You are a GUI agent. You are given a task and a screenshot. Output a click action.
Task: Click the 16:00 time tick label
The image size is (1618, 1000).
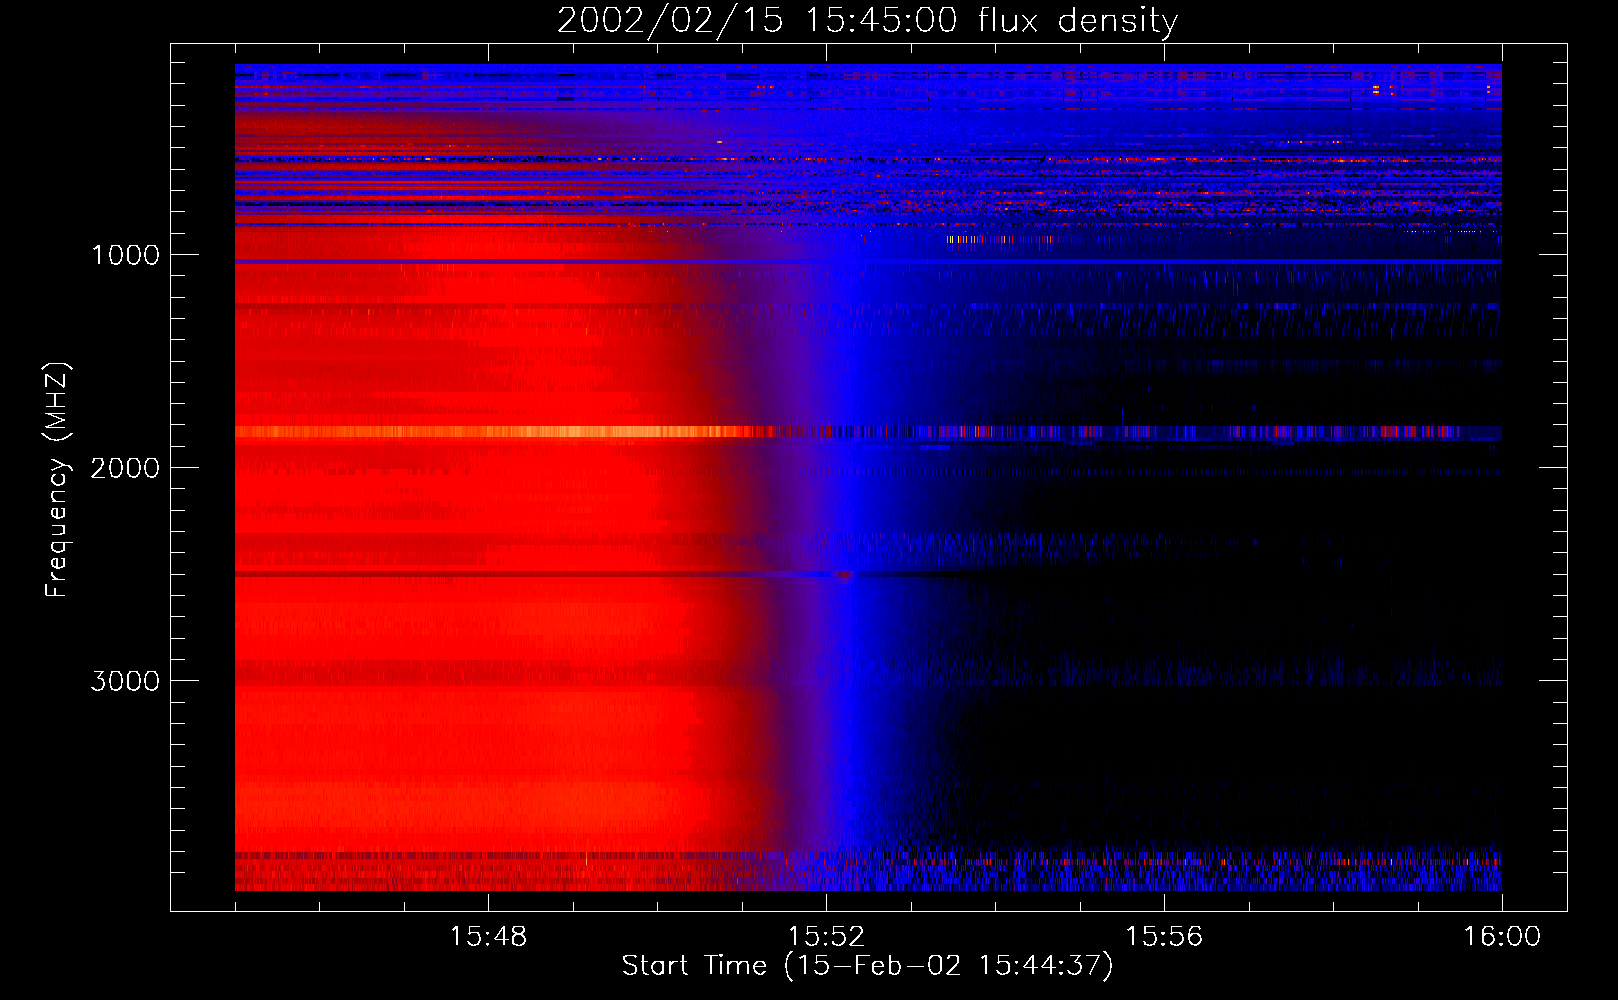coord(1502,937)
